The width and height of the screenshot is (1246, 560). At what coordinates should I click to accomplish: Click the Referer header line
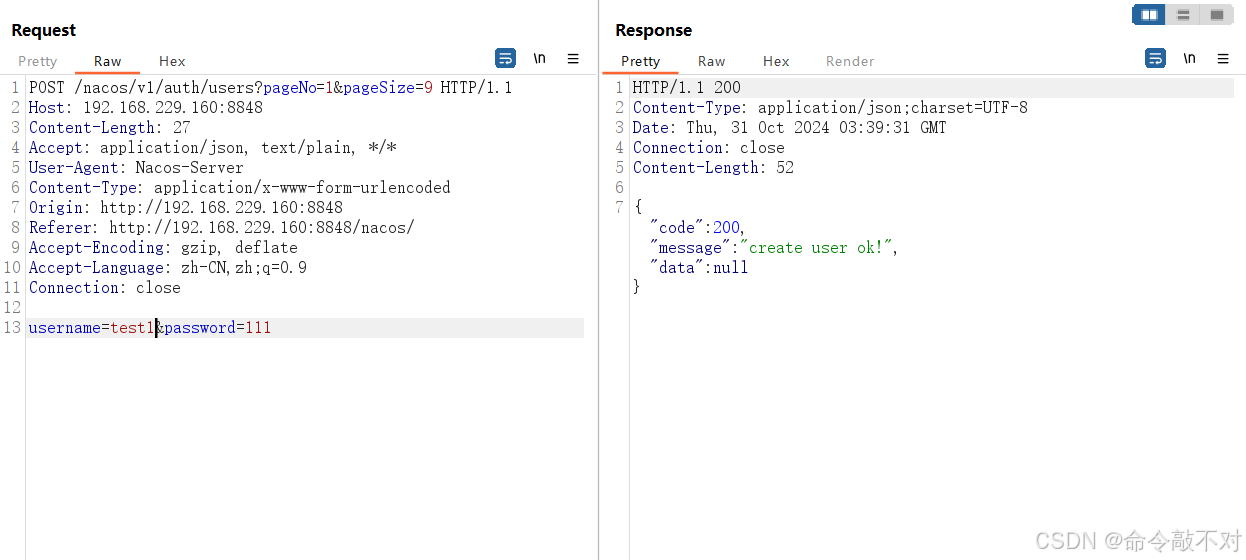pyautogui.click(x=221, y=228)
